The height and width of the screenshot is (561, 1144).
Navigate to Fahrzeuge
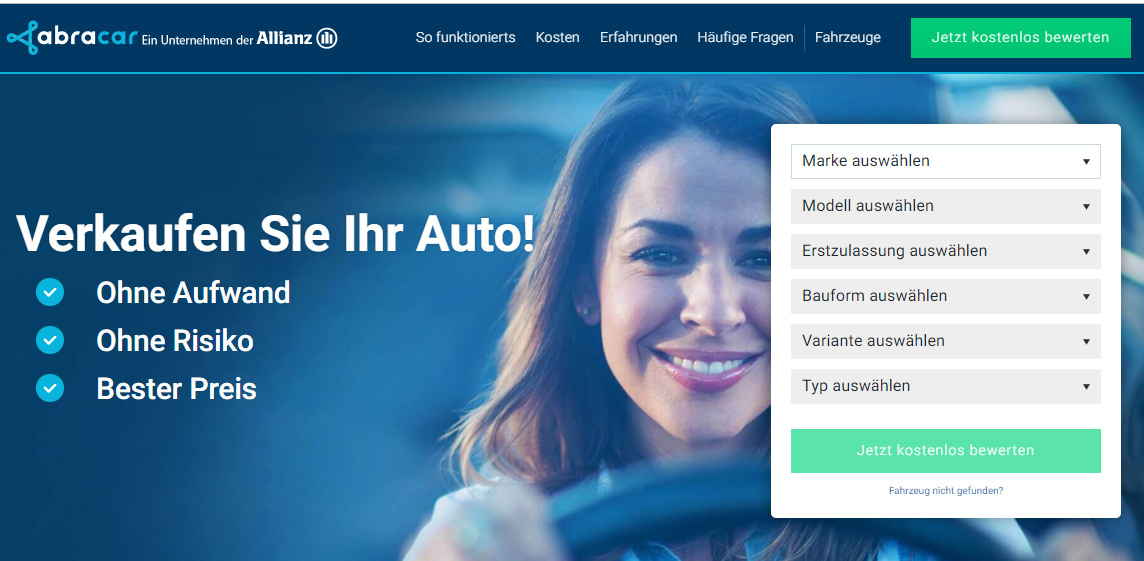click(848, 37)
